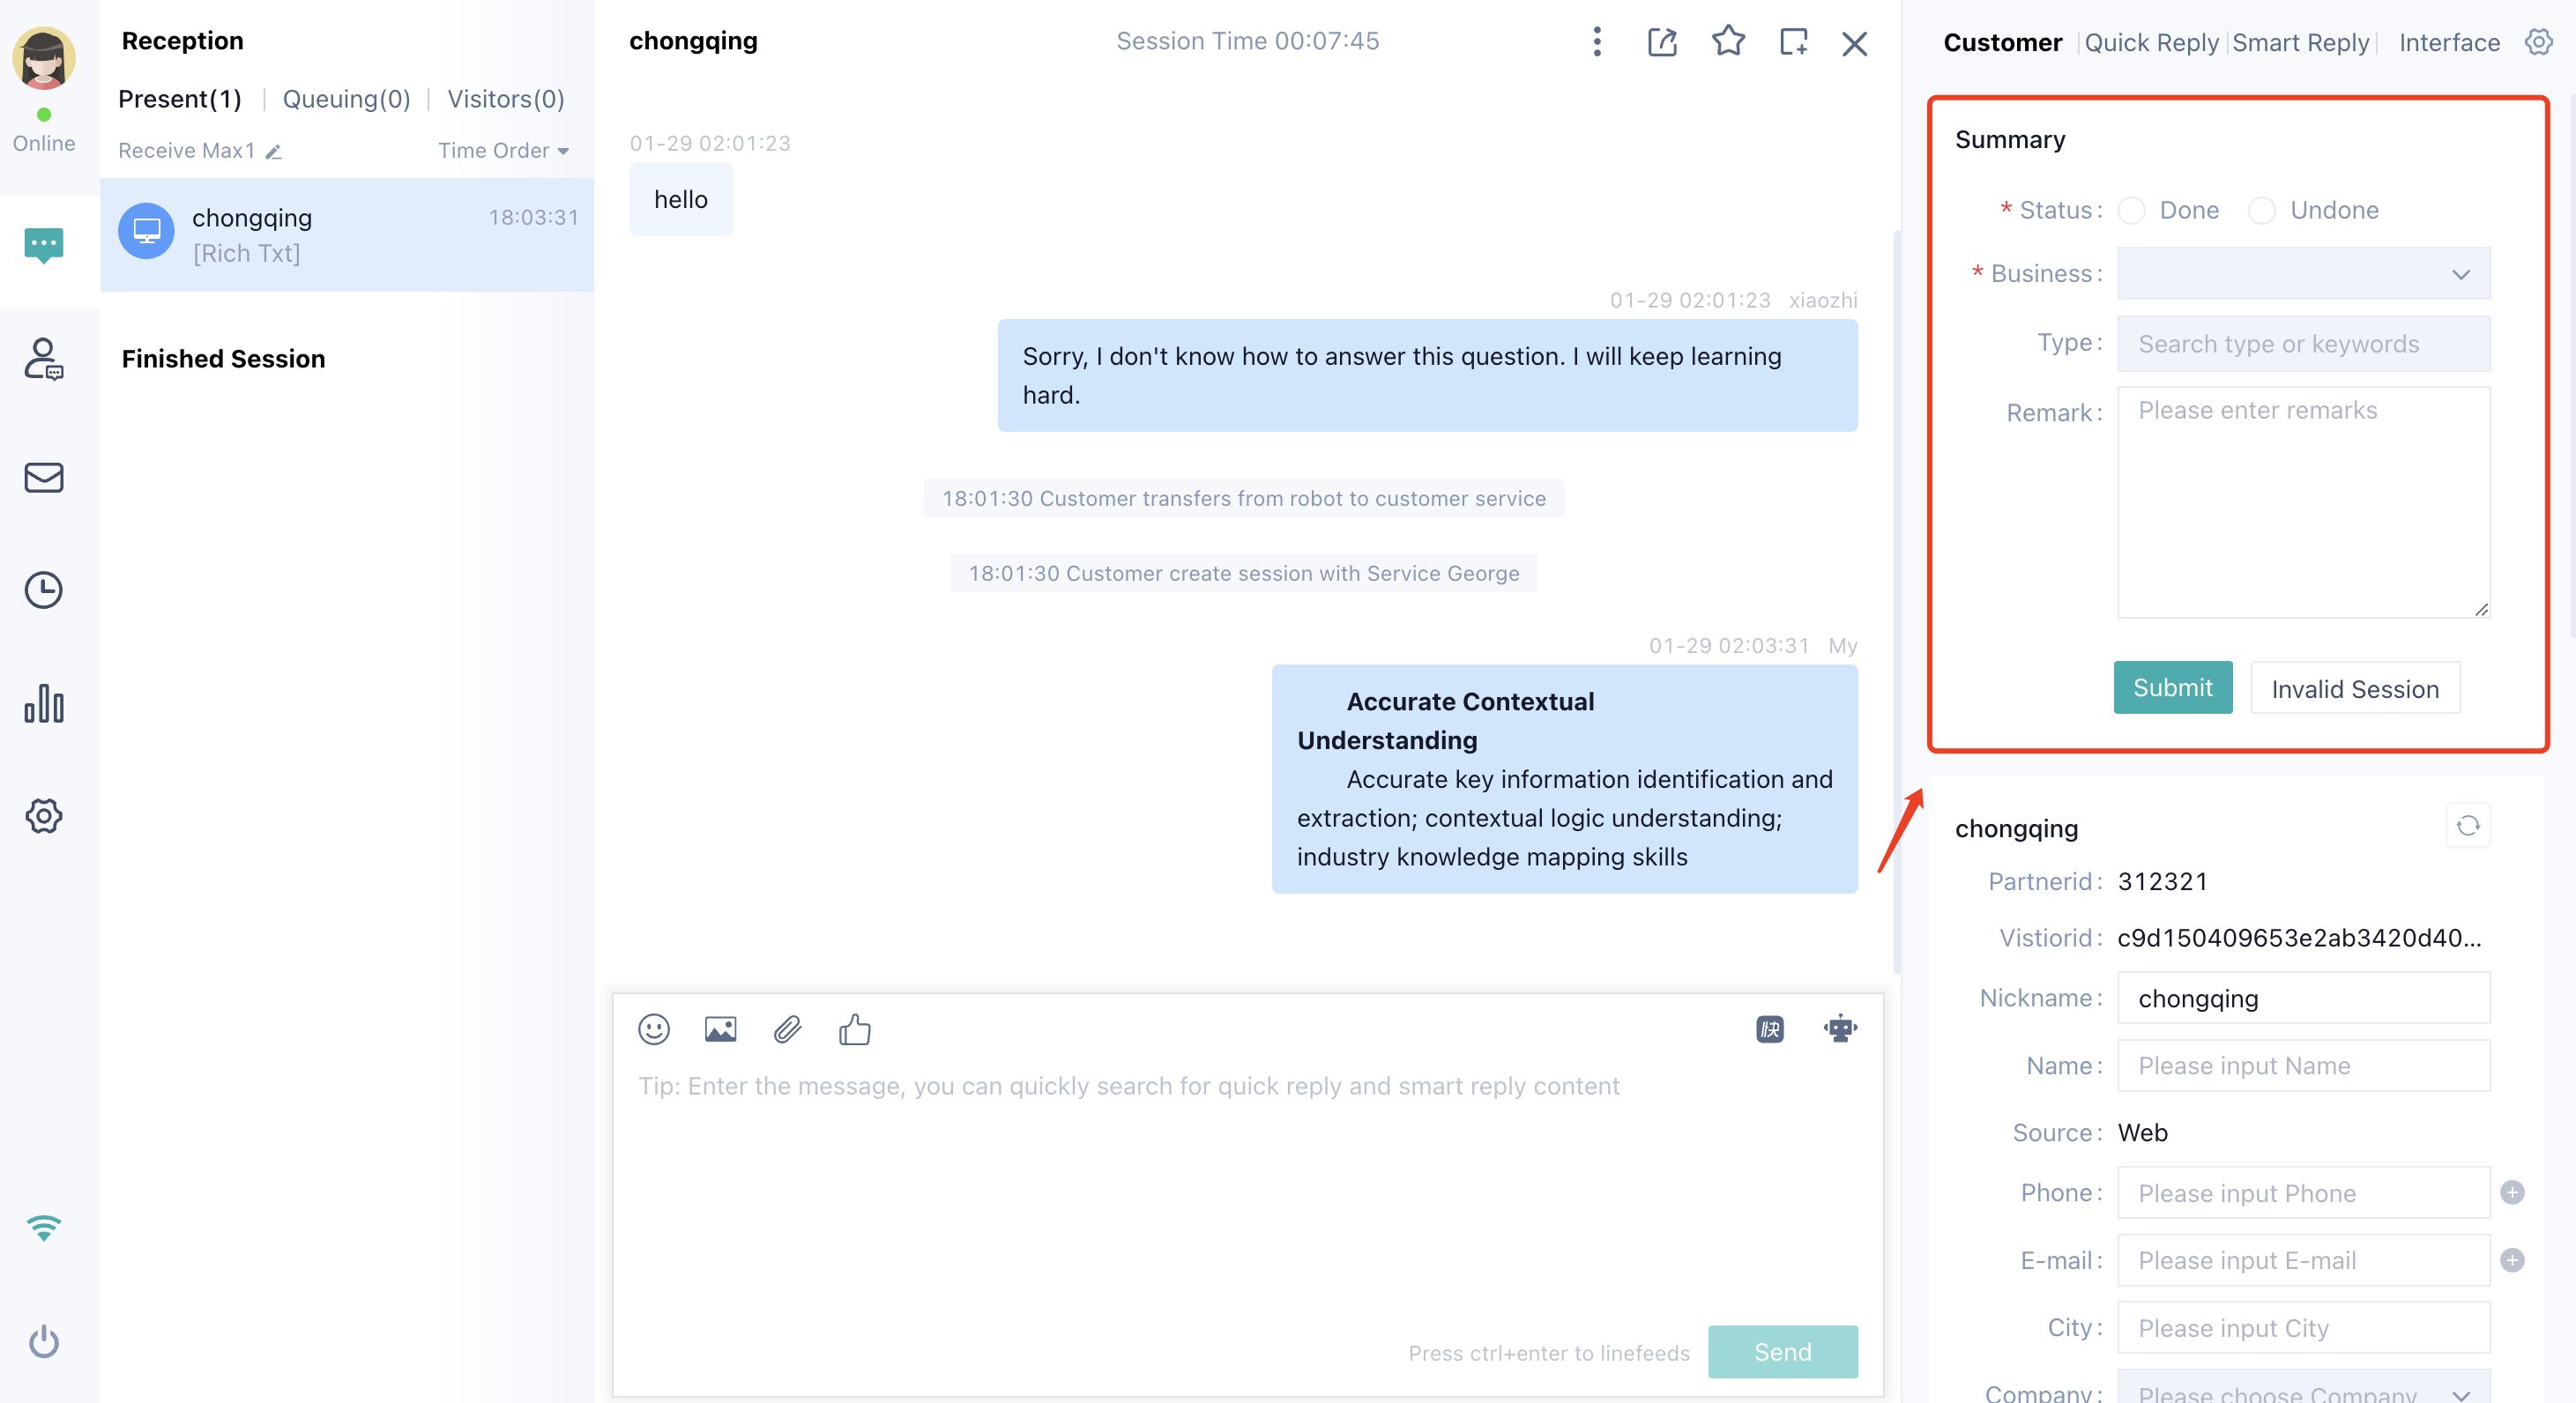Select the Undone status radio
Screen dimensions: 2576x1403
2262,211
